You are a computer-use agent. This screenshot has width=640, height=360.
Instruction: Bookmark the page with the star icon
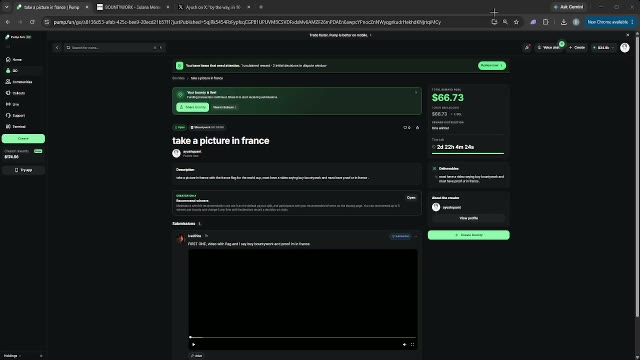tap(516, 22)
